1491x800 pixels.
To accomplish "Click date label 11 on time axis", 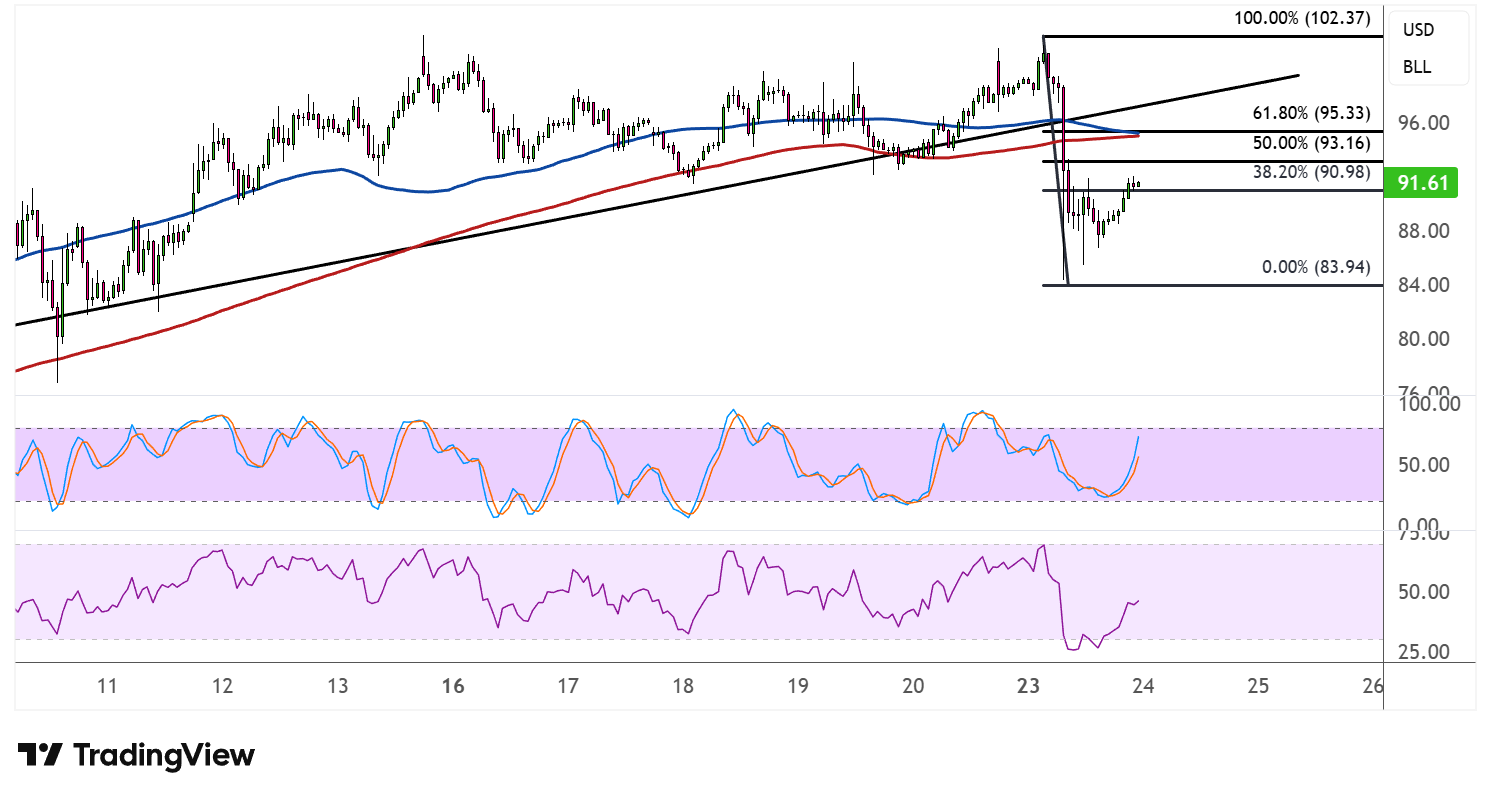I will point(108,687).
